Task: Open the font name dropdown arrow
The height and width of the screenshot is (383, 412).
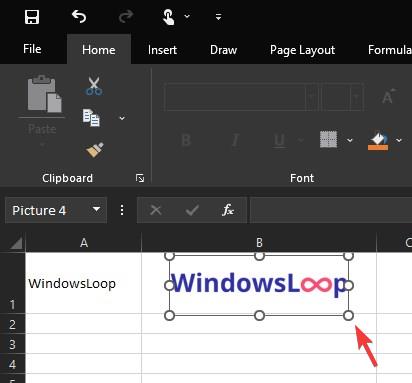Action: [x=311, y=97]
